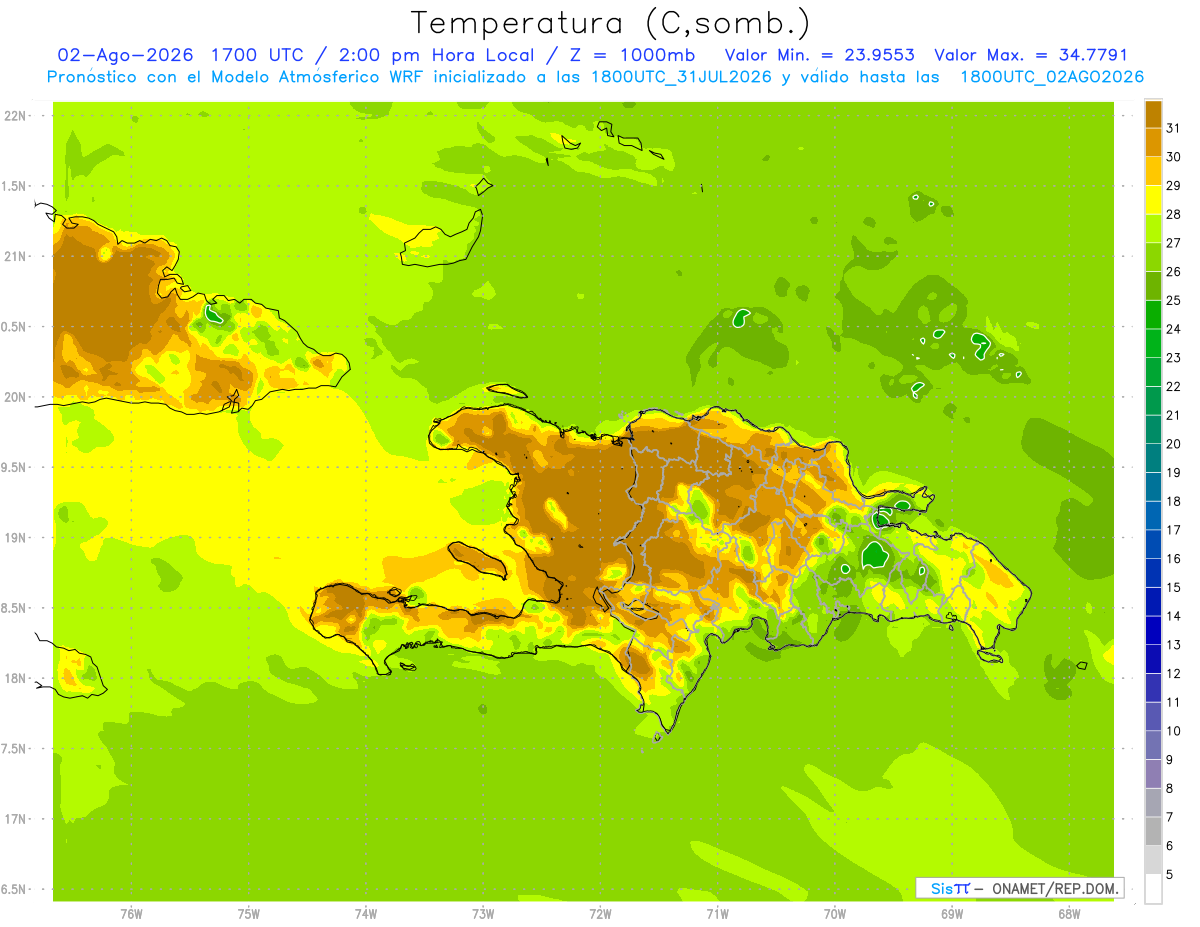Click the "21N" latitude axis label
Screen dimensions: 1200x927
pos(15,256)
